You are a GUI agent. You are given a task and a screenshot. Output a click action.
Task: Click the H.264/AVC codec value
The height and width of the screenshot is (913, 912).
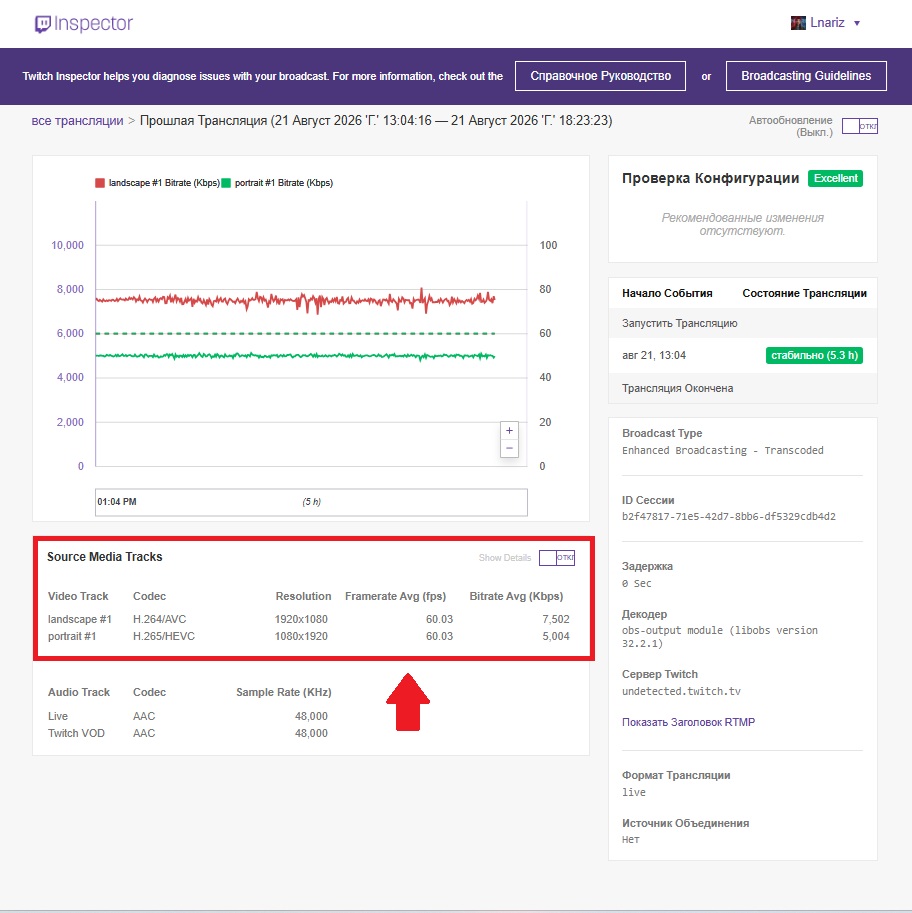coord(160,619)
